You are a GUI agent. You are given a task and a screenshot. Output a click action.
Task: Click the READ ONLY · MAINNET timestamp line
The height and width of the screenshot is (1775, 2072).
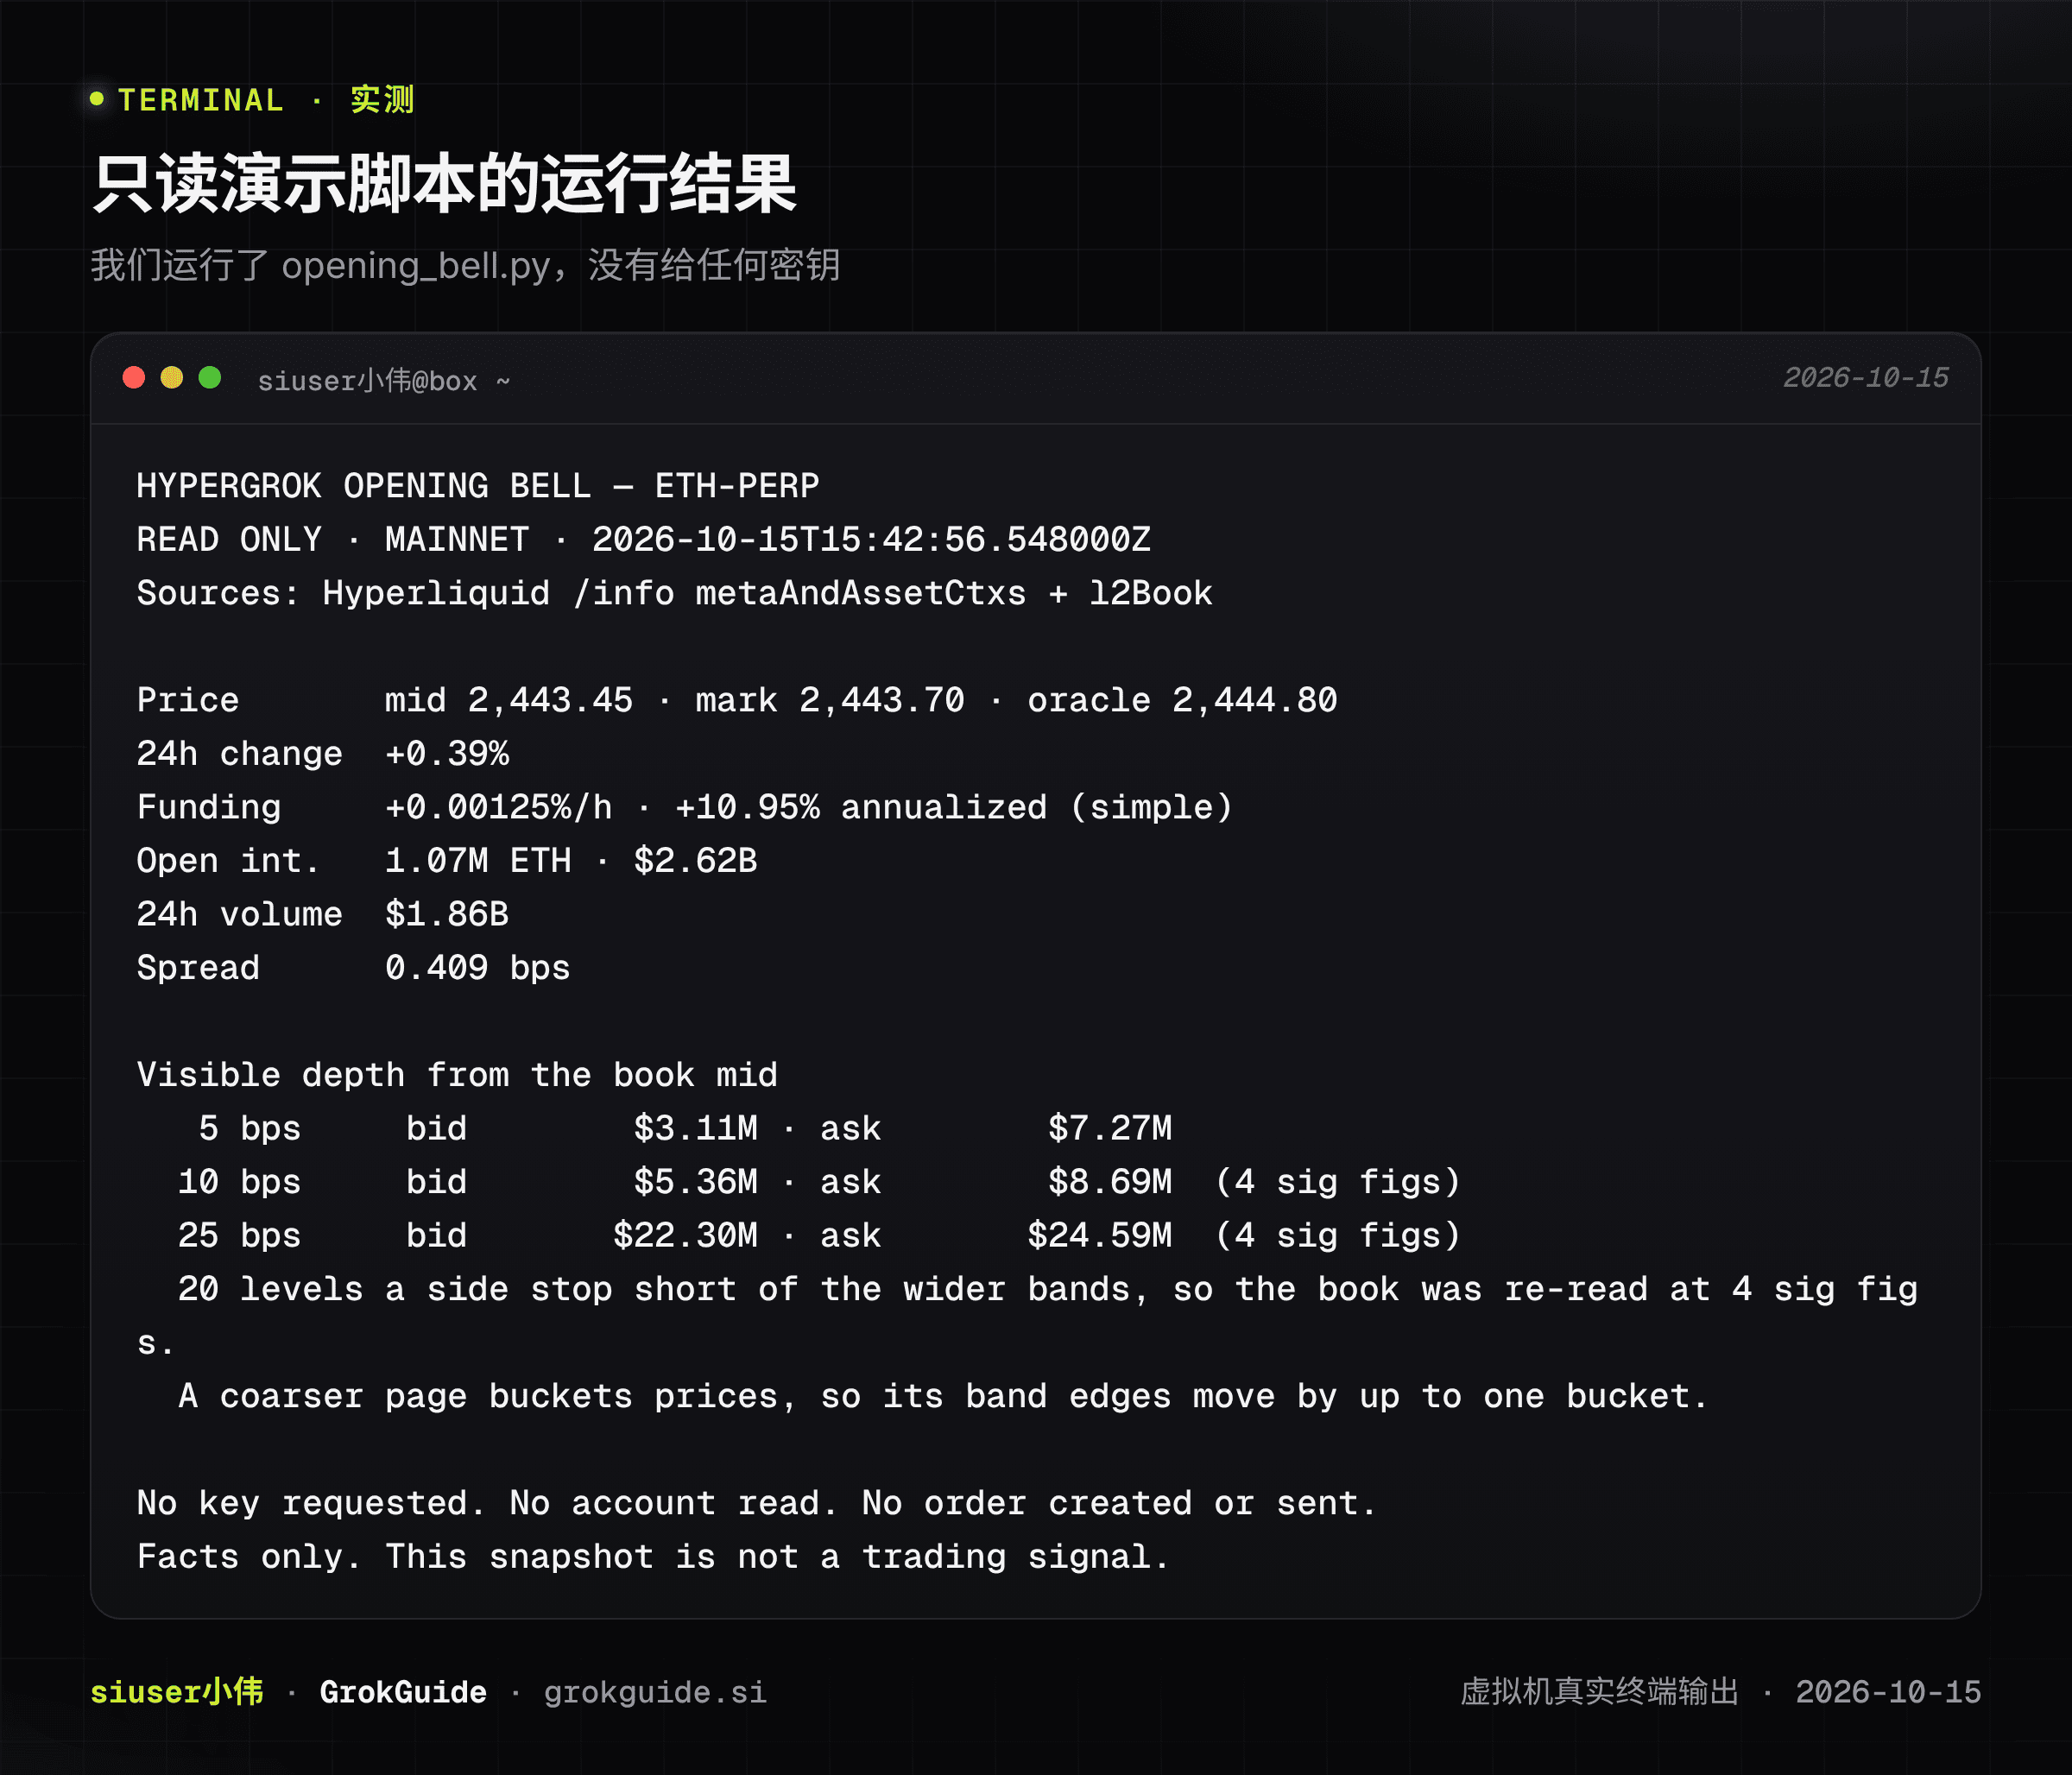pyautogui.click(x=644, y=540)
